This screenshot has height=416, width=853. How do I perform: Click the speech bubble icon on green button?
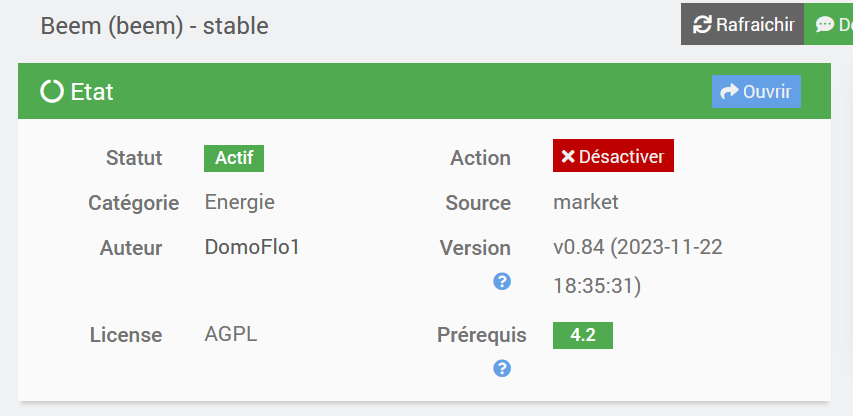coord(825,24)
